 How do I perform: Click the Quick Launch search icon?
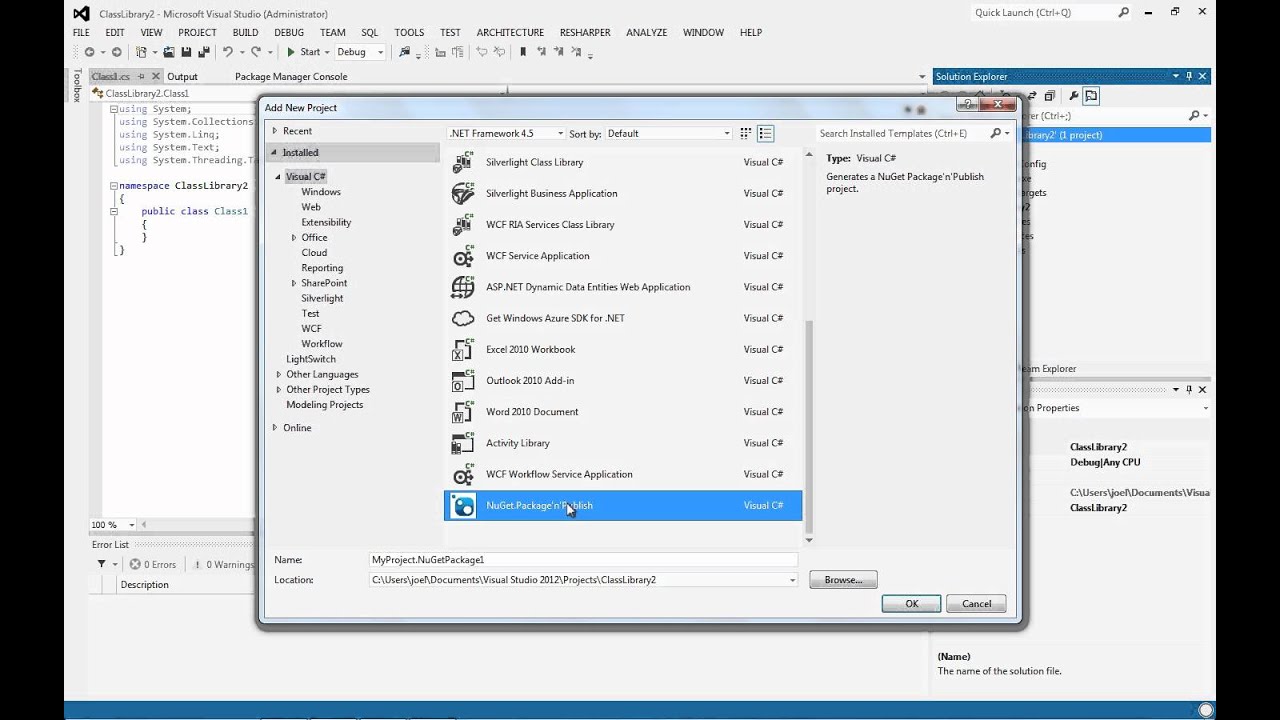click(x=1124, y=12)
